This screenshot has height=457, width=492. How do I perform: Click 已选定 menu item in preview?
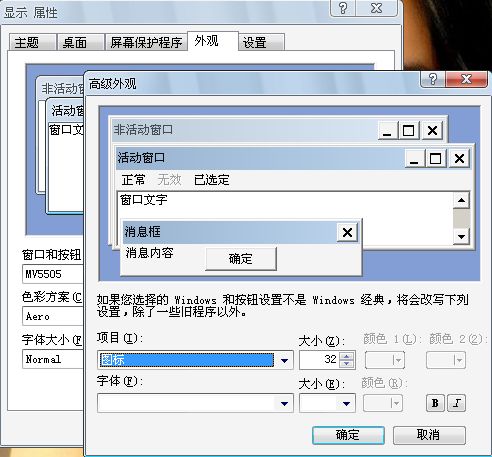212,180
